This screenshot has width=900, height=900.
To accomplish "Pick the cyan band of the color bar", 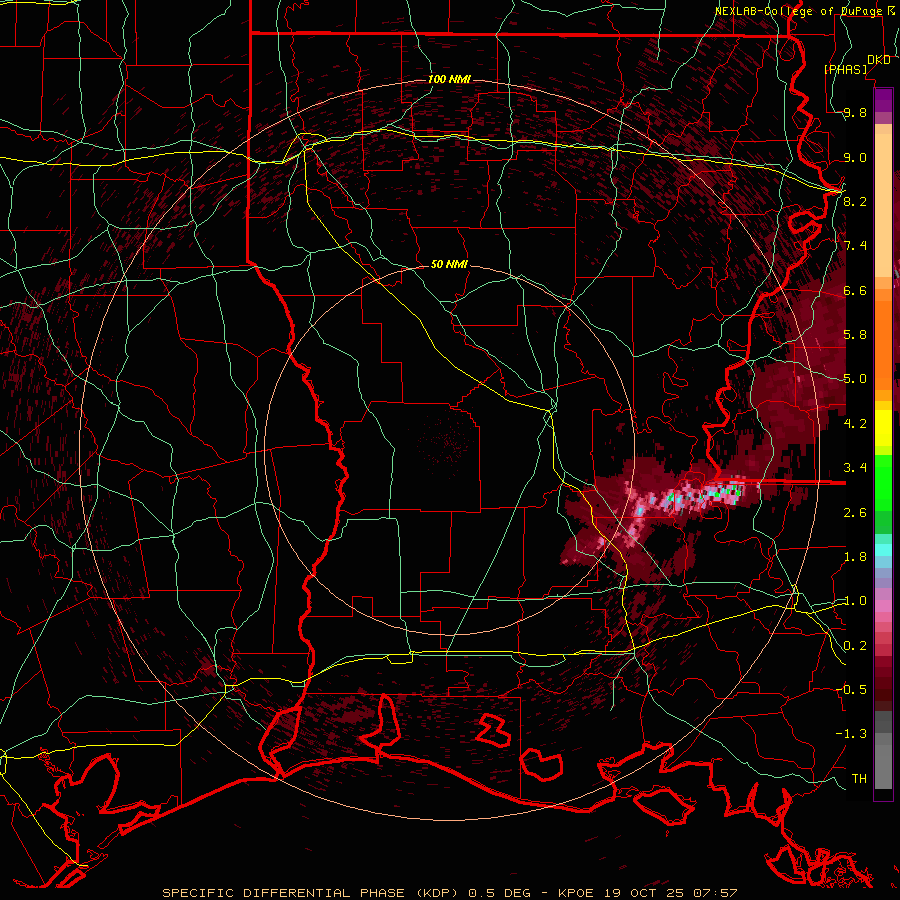I will pos(883,549).
